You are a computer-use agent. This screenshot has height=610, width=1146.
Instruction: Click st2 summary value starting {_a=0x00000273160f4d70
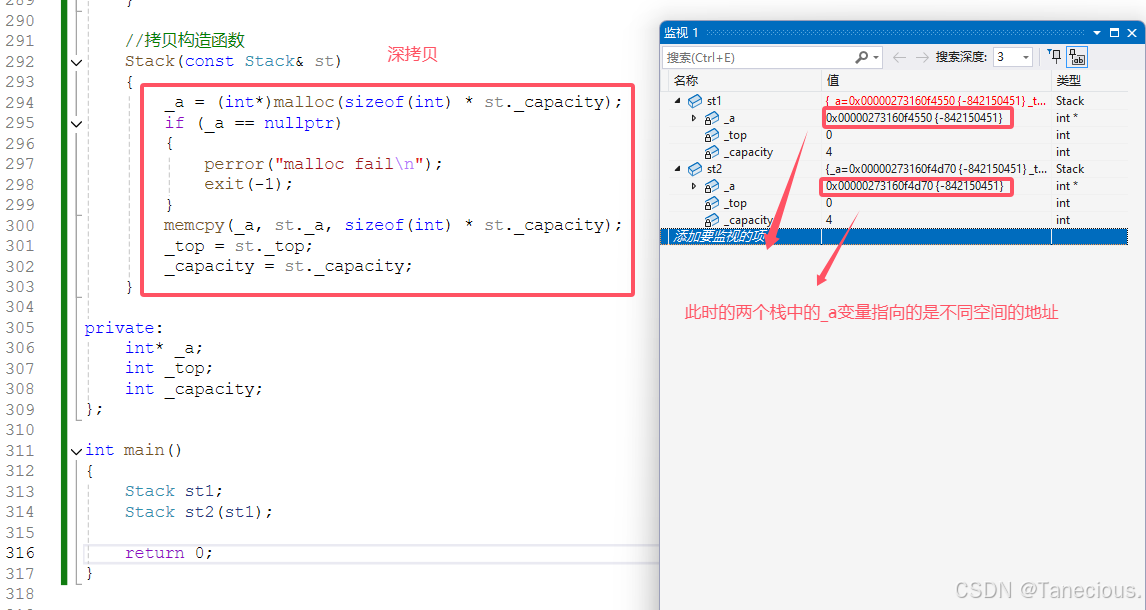point(936,169)
